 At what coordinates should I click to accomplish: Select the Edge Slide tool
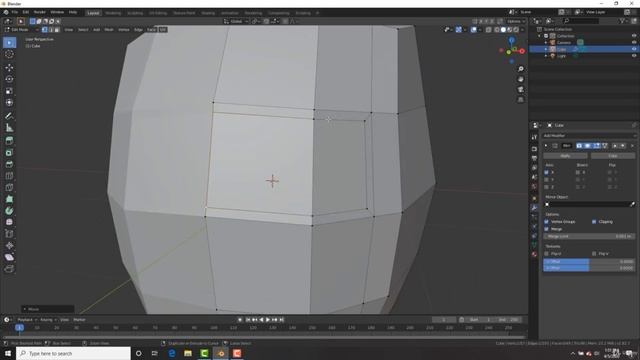(9, 234)
